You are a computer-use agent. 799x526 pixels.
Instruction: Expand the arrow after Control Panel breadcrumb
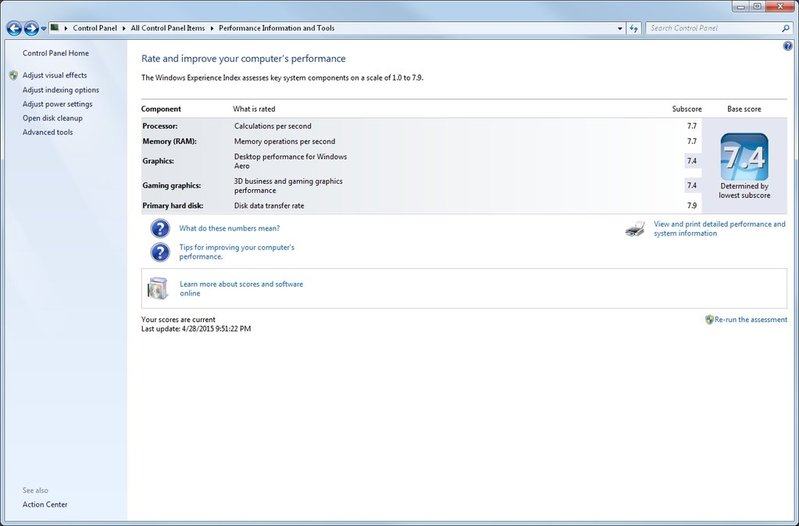click(124, 29)
